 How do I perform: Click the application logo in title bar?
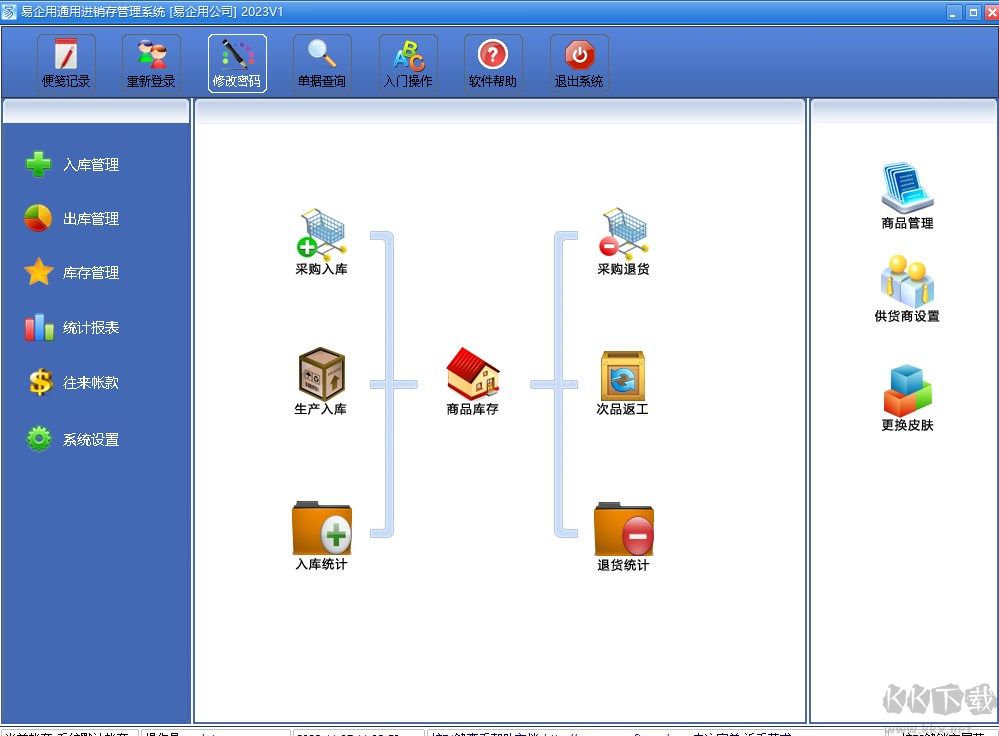click(9, 12)
